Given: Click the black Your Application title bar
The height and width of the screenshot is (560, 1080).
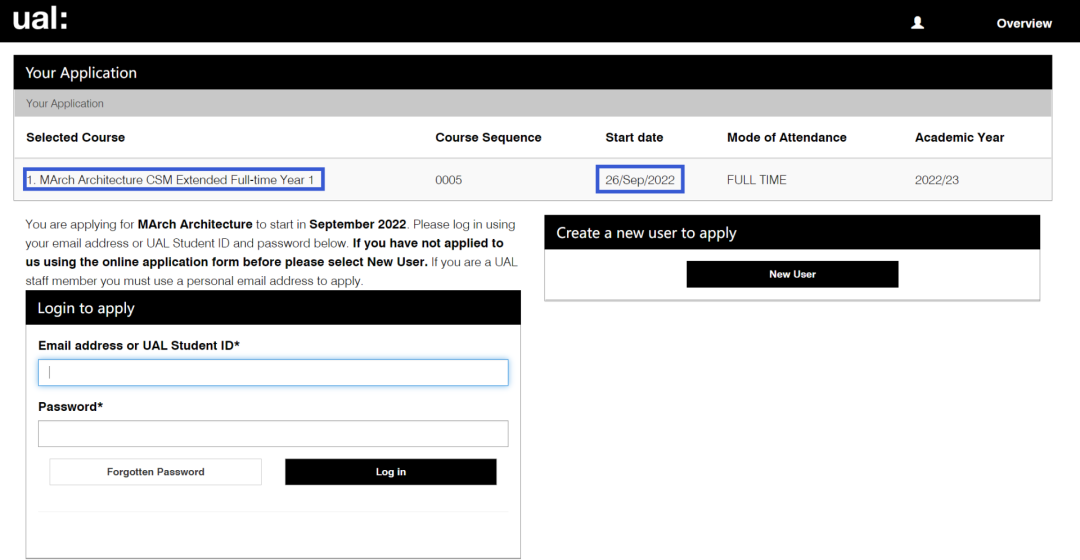Looking at the screenshot, I should click(x=532, y=72).
